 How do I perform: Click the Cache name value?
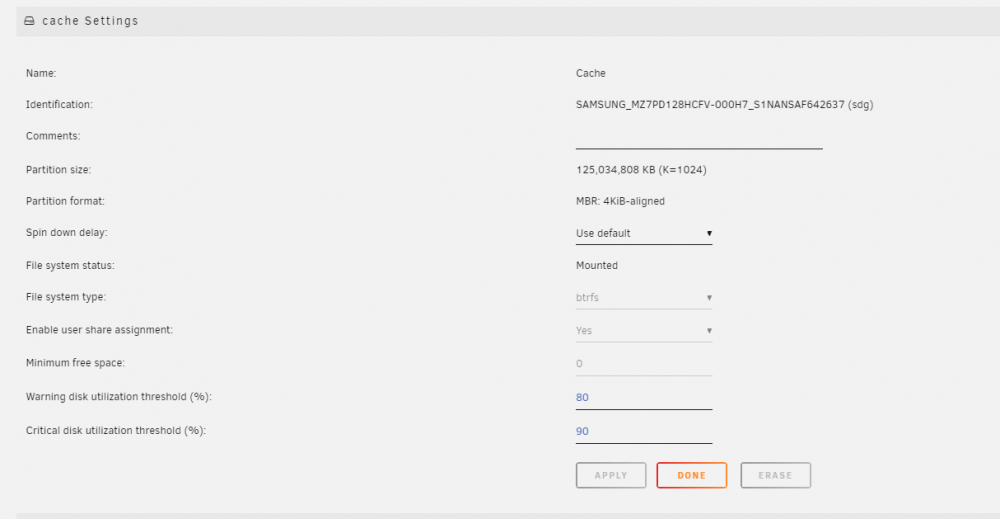(591, 73)
